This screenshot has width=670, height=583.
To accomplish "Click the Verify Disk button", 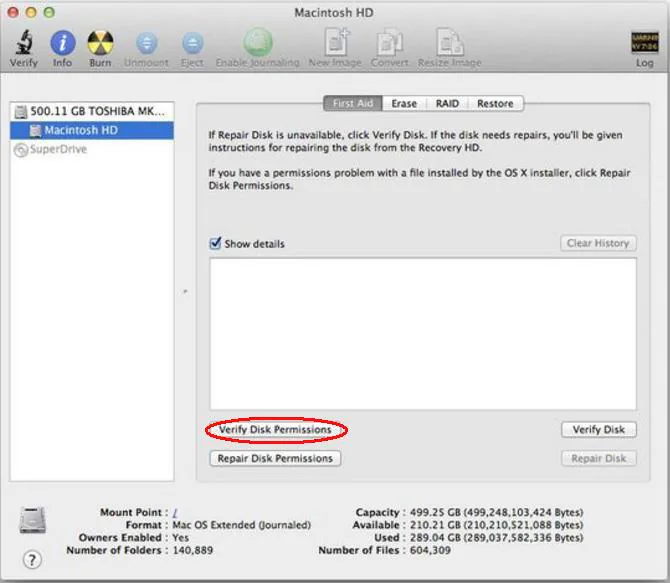I will coord(599,430).
